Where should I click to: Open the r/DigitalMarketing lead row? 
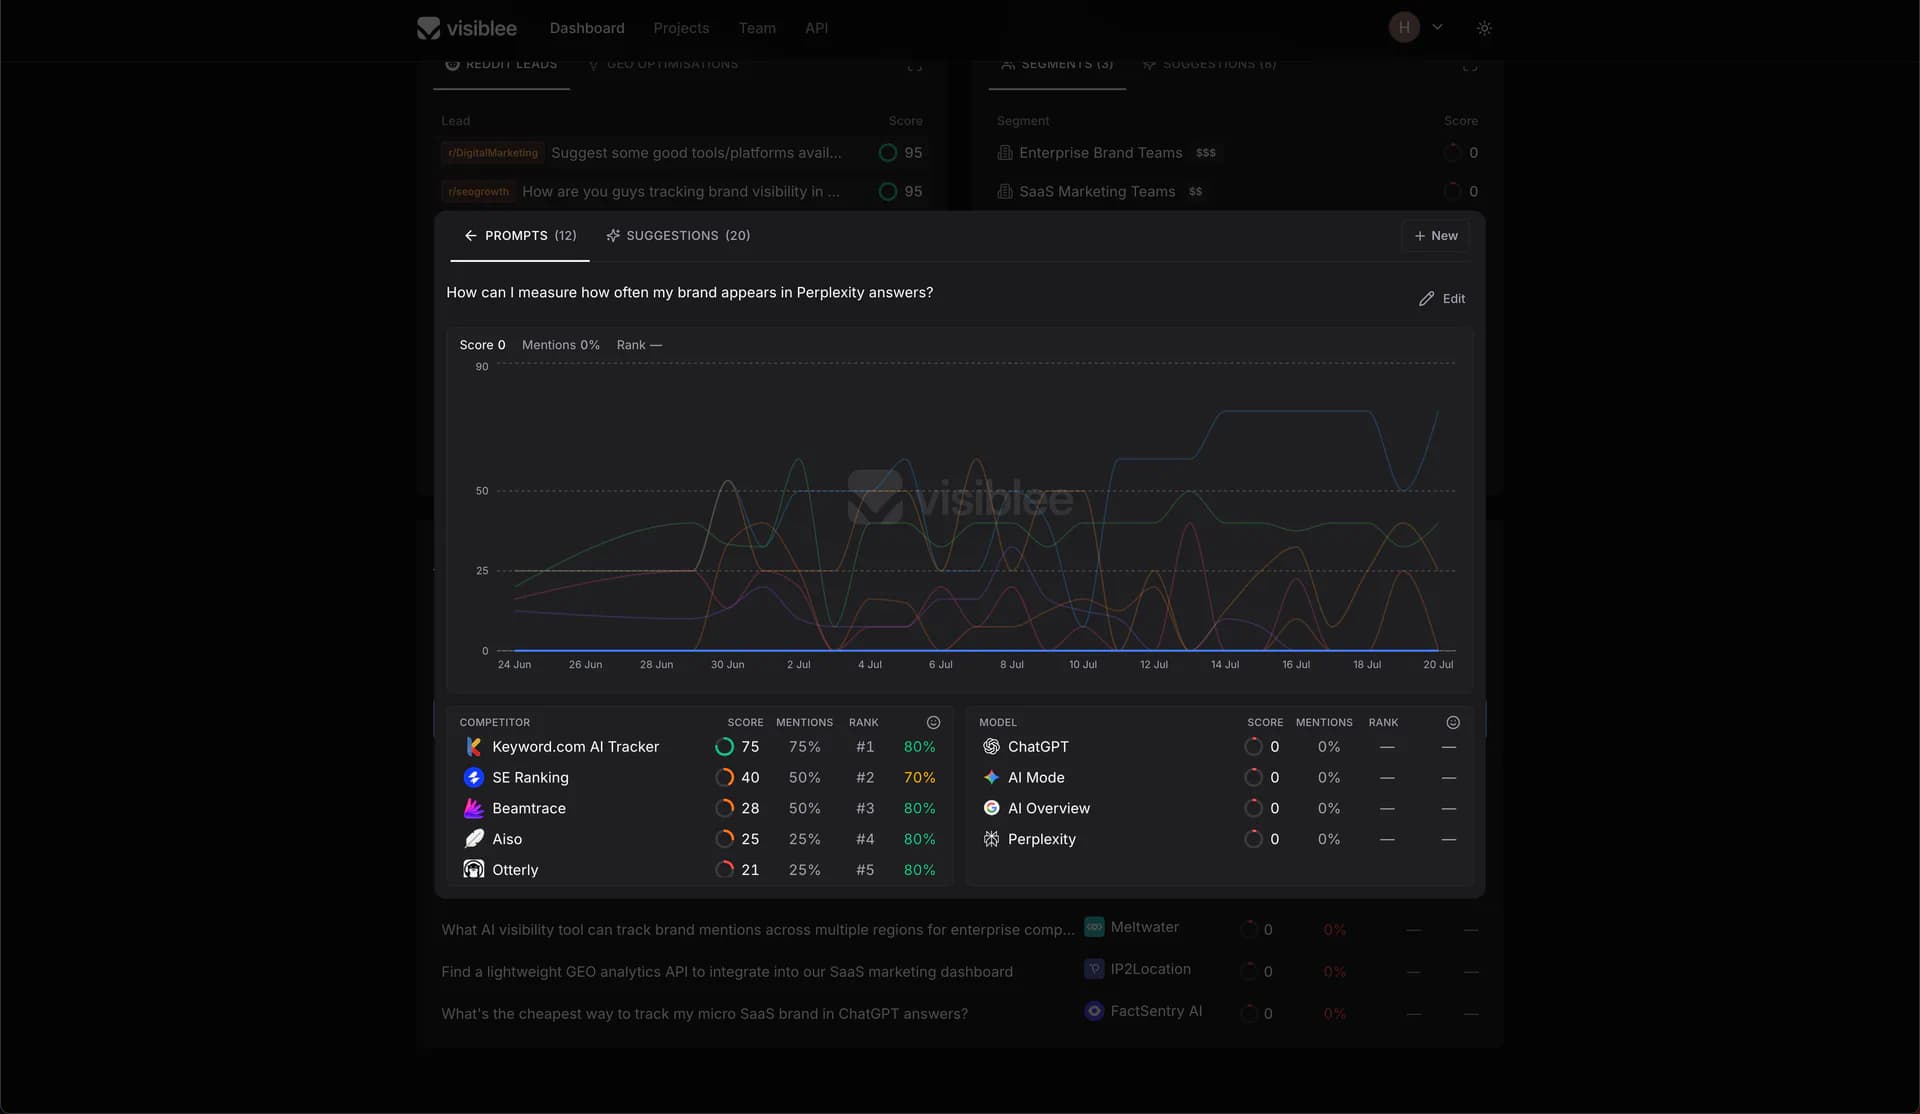(682, 153)
